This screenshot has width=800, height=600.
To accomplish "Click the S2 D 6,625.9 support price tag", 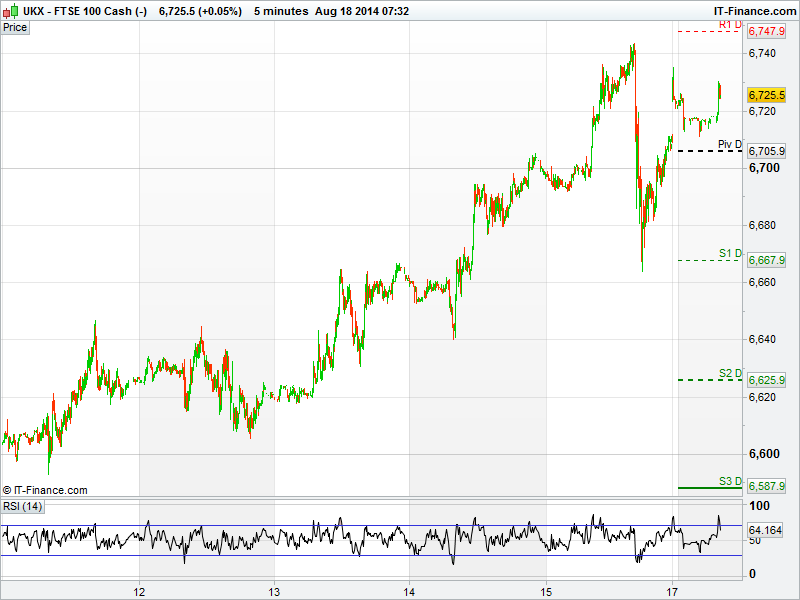I will (x=766, y=380).
